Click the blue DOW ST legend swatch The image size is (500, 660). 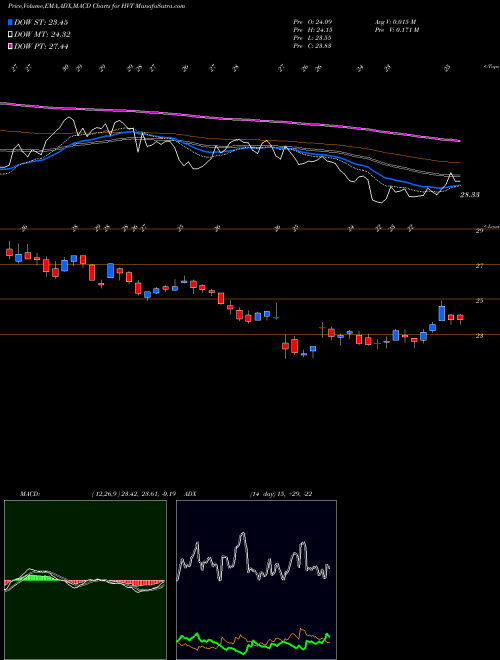10,22
